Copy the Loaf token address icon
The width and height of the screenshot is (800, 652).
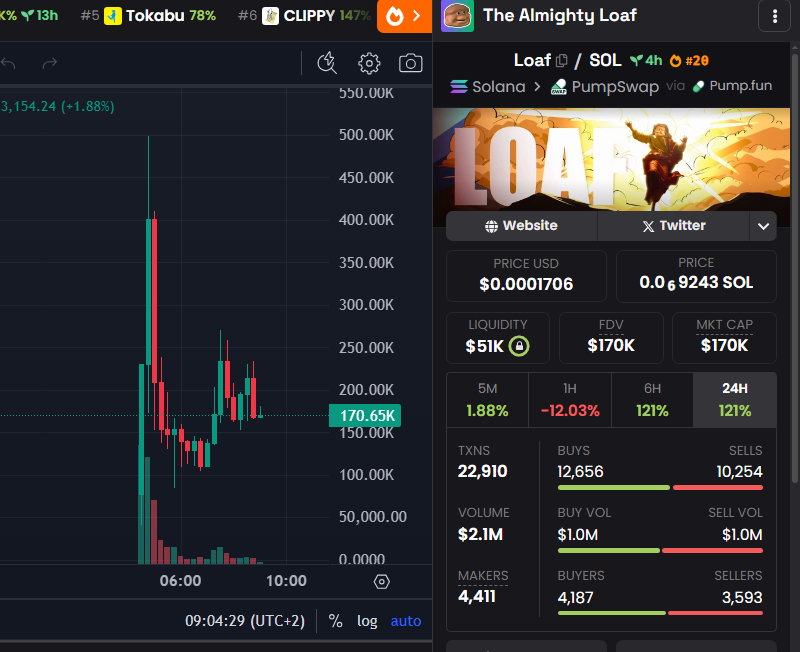(561, 61)
